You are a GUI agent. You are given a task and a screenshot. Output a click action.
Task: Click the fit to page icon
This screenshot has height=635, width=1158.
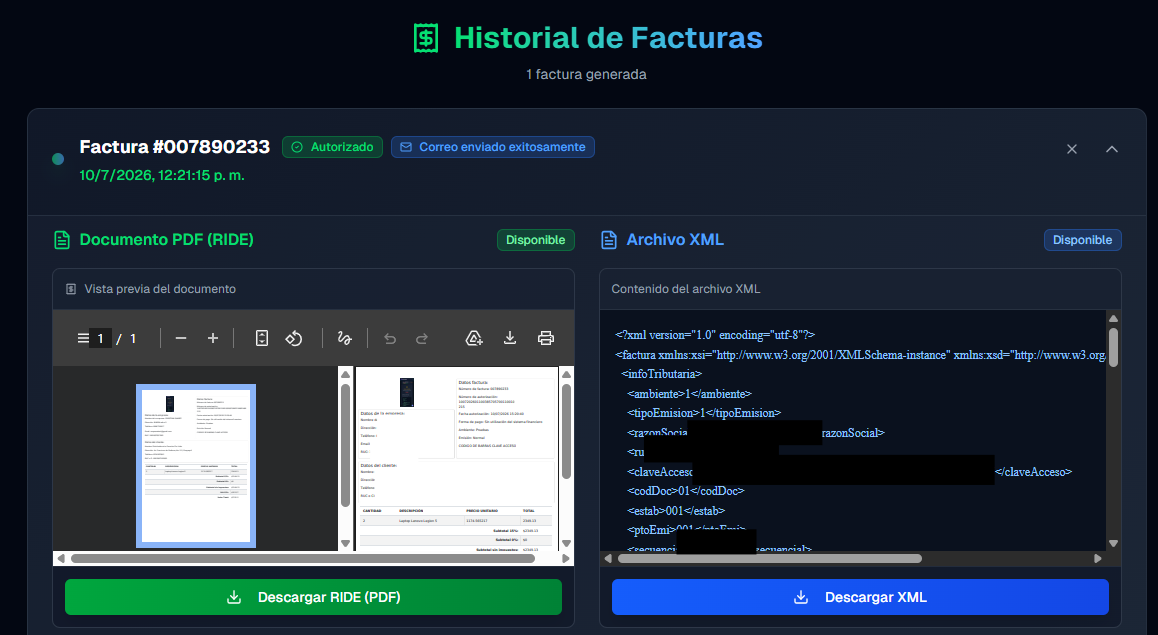click(x=261, y=338)
